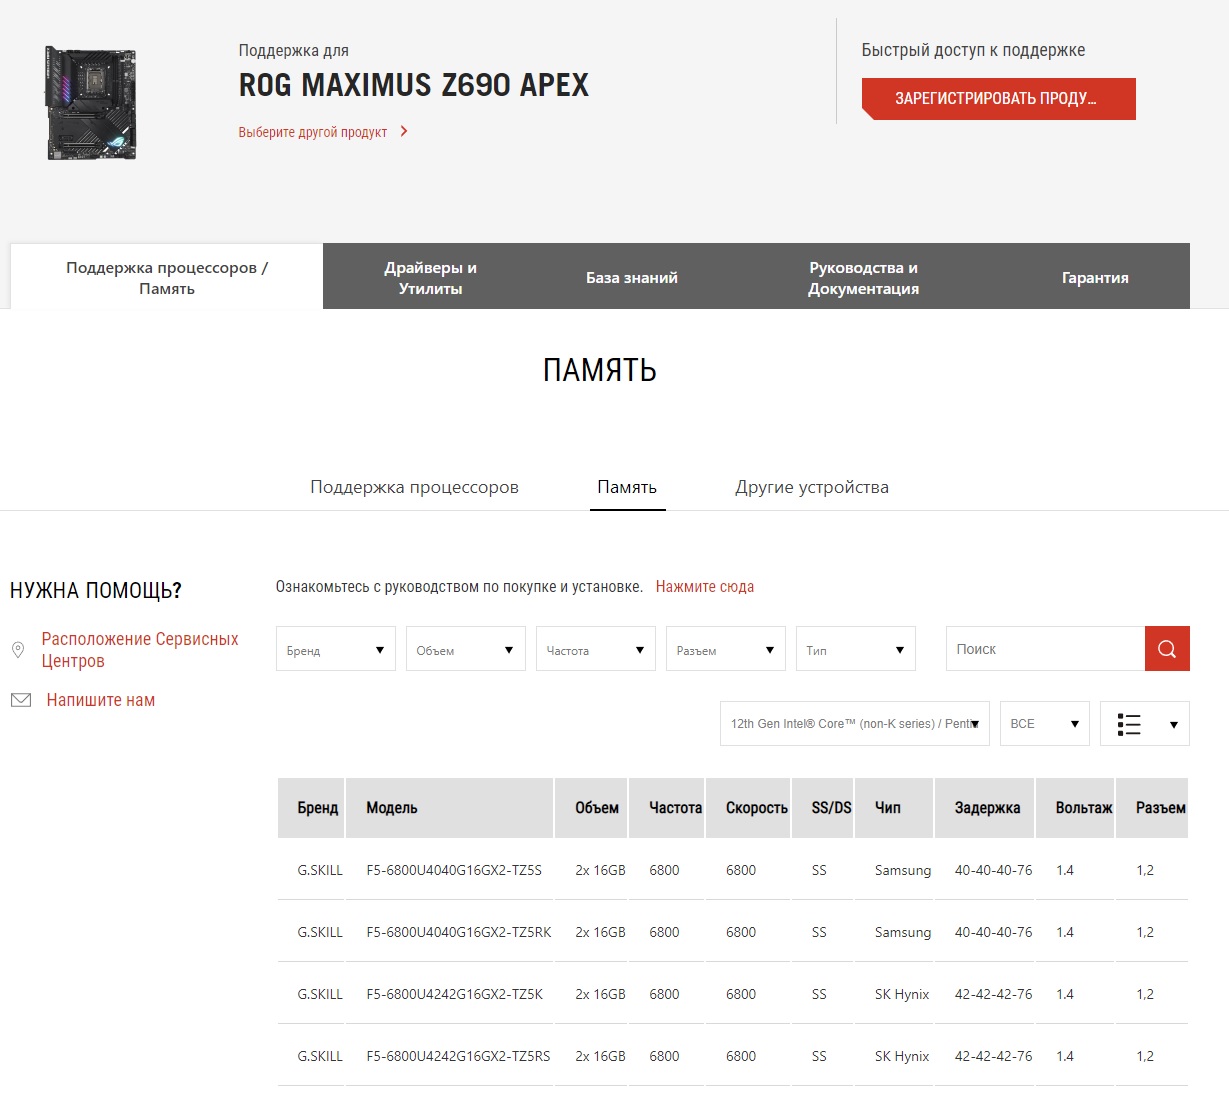Open the ВСЕ dropdown

coord(1045,723)
